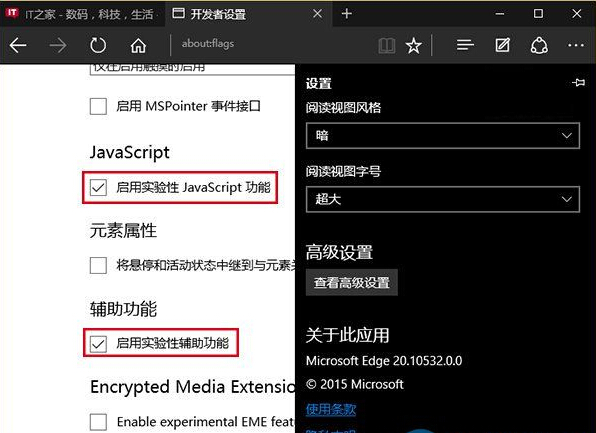Toggle 启用实验性辅助功能 checkbox

click(98, 344)
